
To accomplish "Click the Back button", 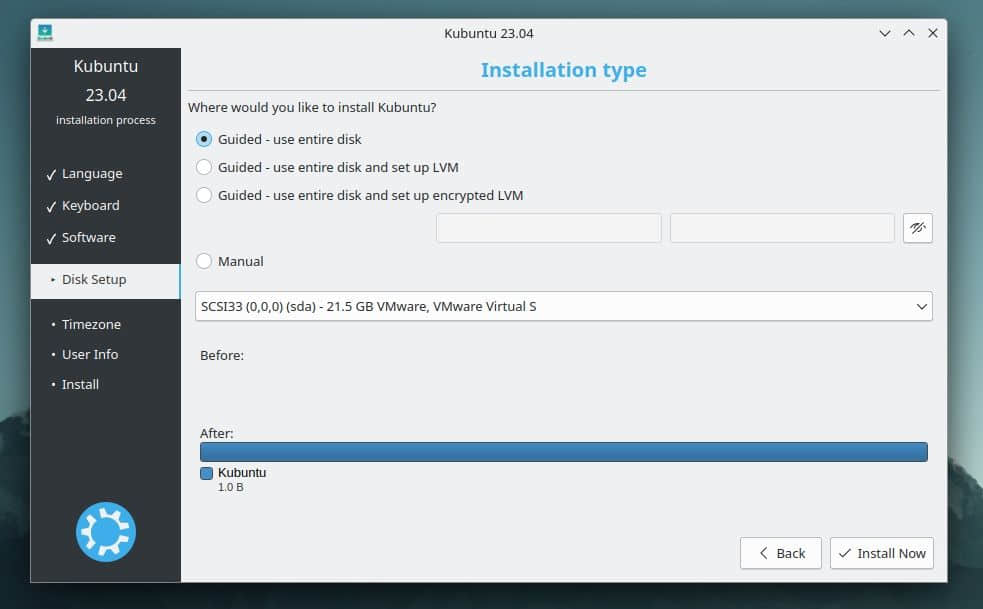I will 780,553.
